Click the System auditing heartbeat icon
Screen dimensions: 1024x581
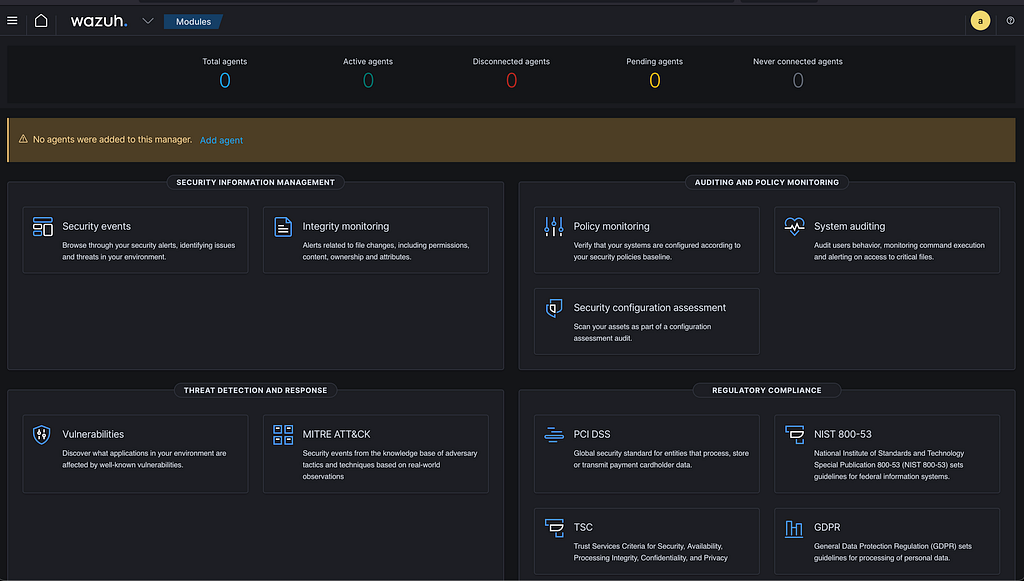coord(794,227)
